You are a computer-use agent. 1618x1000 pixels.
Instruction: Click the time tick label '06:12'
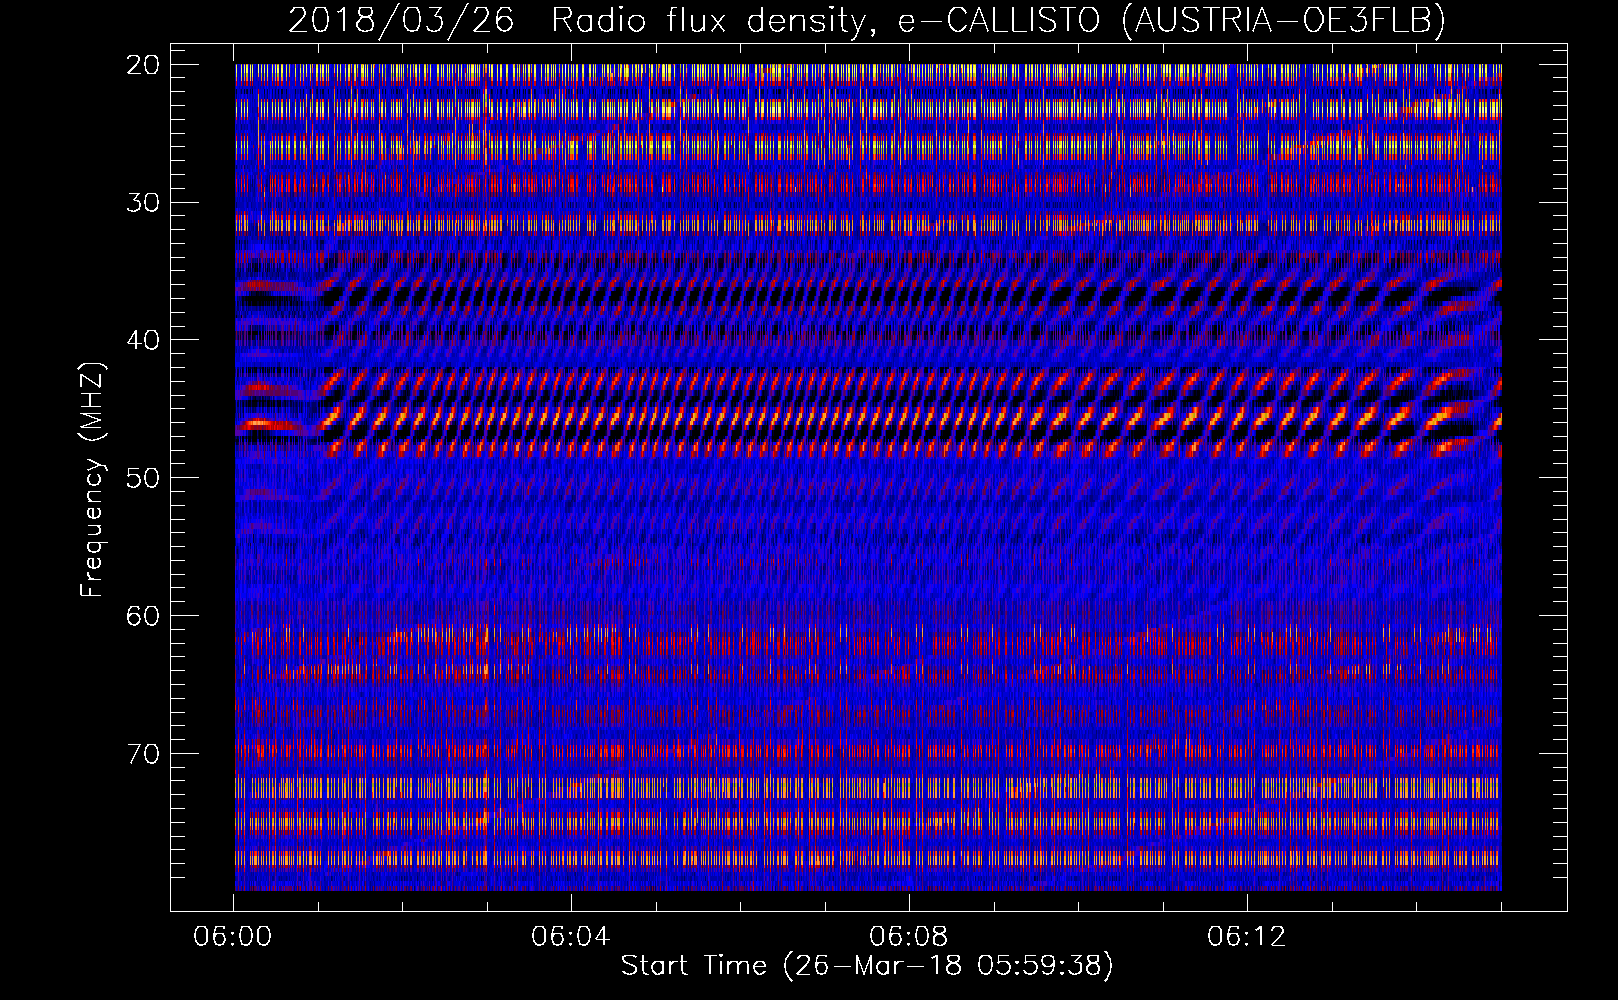[x=1246, y=937]
